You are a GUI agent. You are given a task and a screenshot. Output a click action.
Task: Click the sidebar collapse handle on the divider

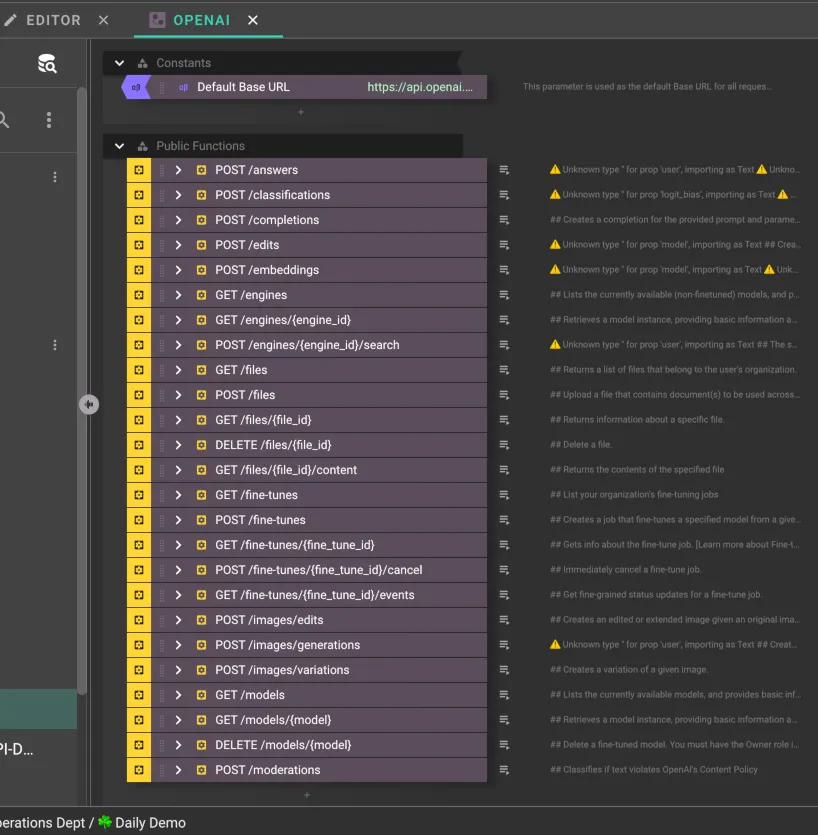point(89,404)
